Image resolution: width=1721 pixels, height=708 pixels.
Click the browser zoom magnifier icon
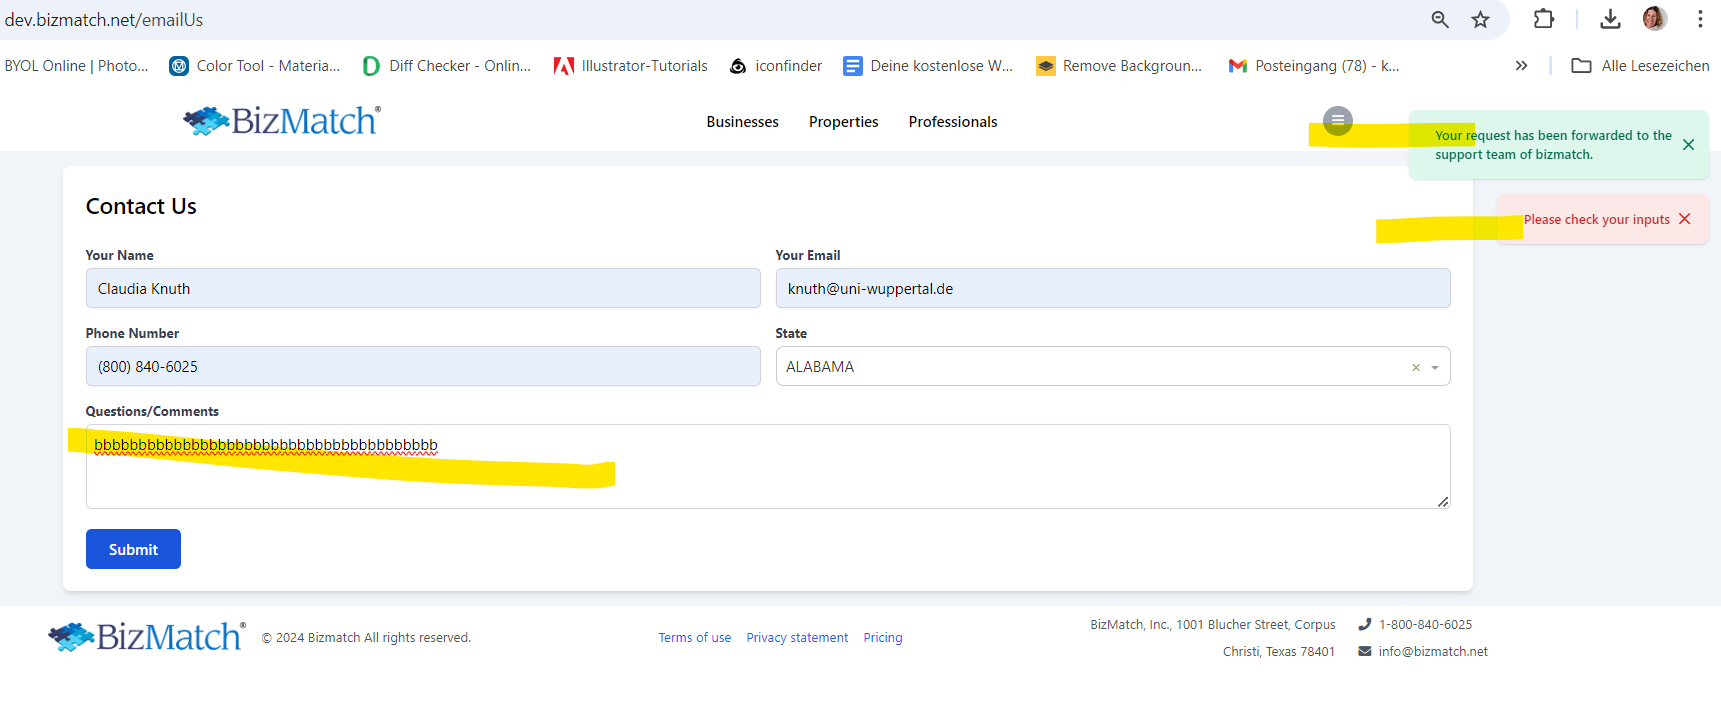click(1440, 19)
